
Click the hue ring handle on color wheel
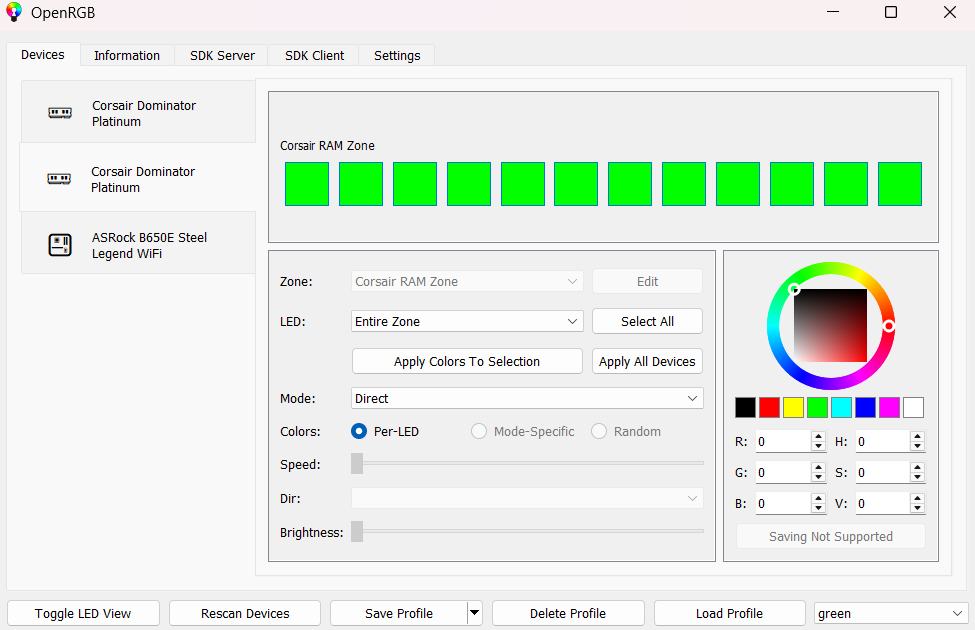[x=889, y=326]
